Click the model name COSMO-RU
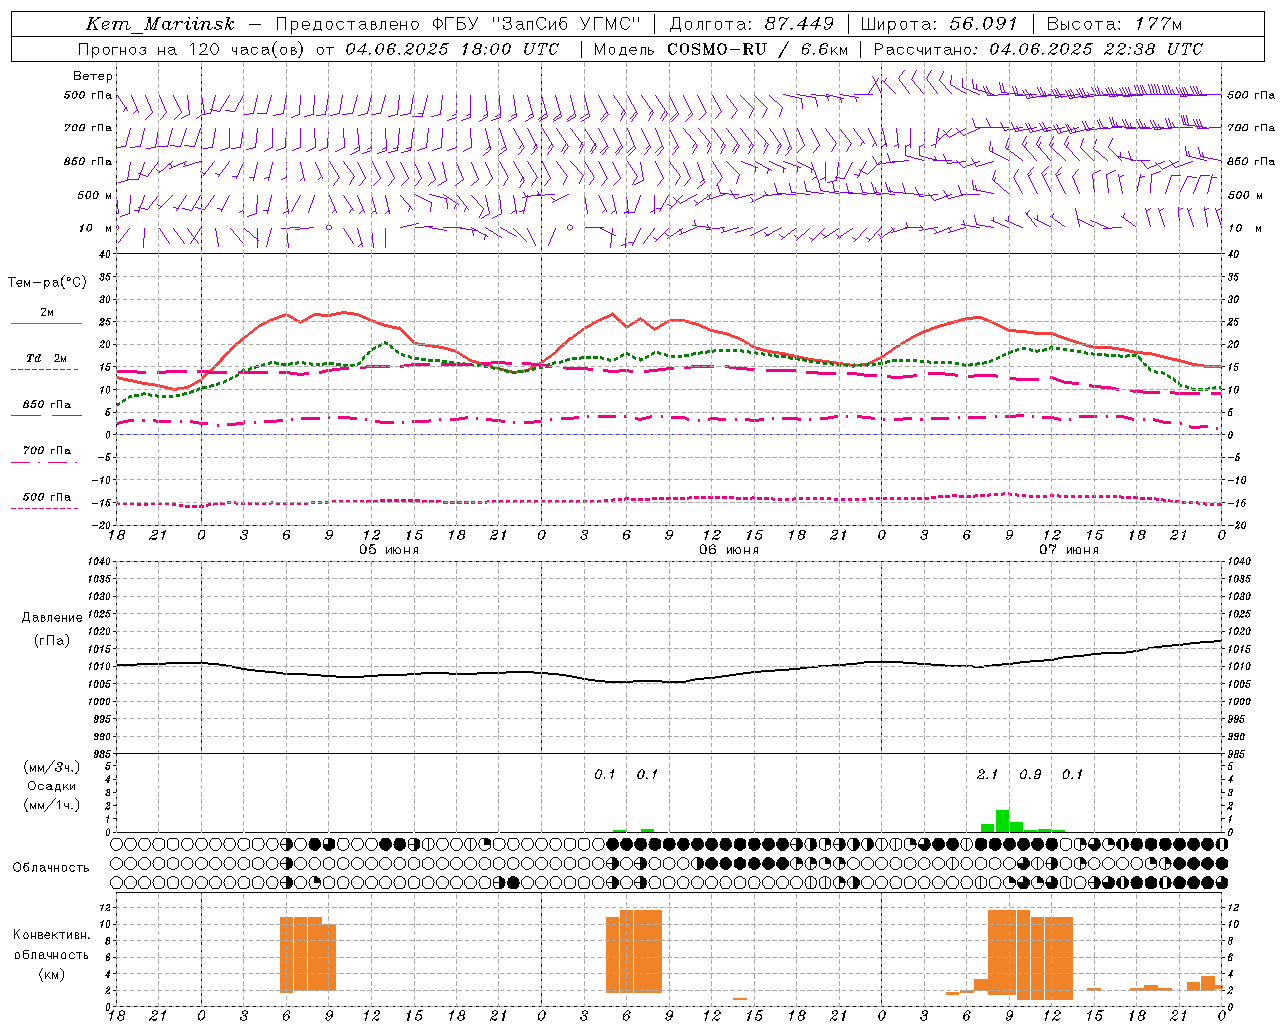The height and width of the screenshot is (1024, 1280). point(716,49)
